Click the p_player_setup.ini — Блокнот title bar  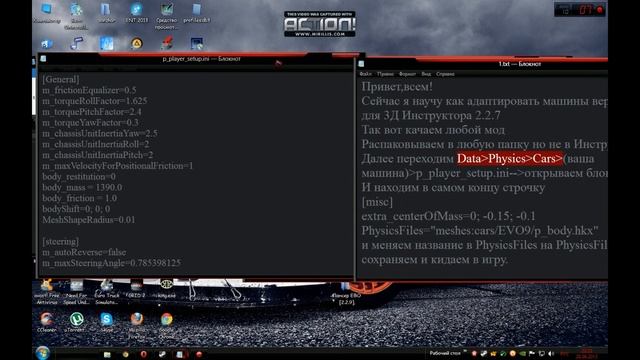tap(196, 59)
